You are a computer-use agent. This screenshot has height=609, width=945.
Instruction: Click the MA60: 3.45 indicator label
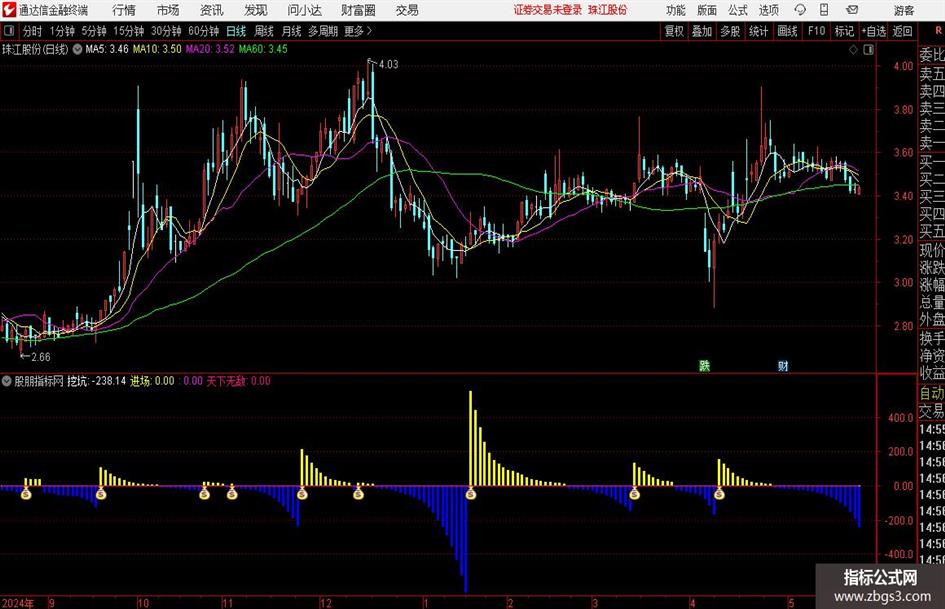[x=263, y=49]
